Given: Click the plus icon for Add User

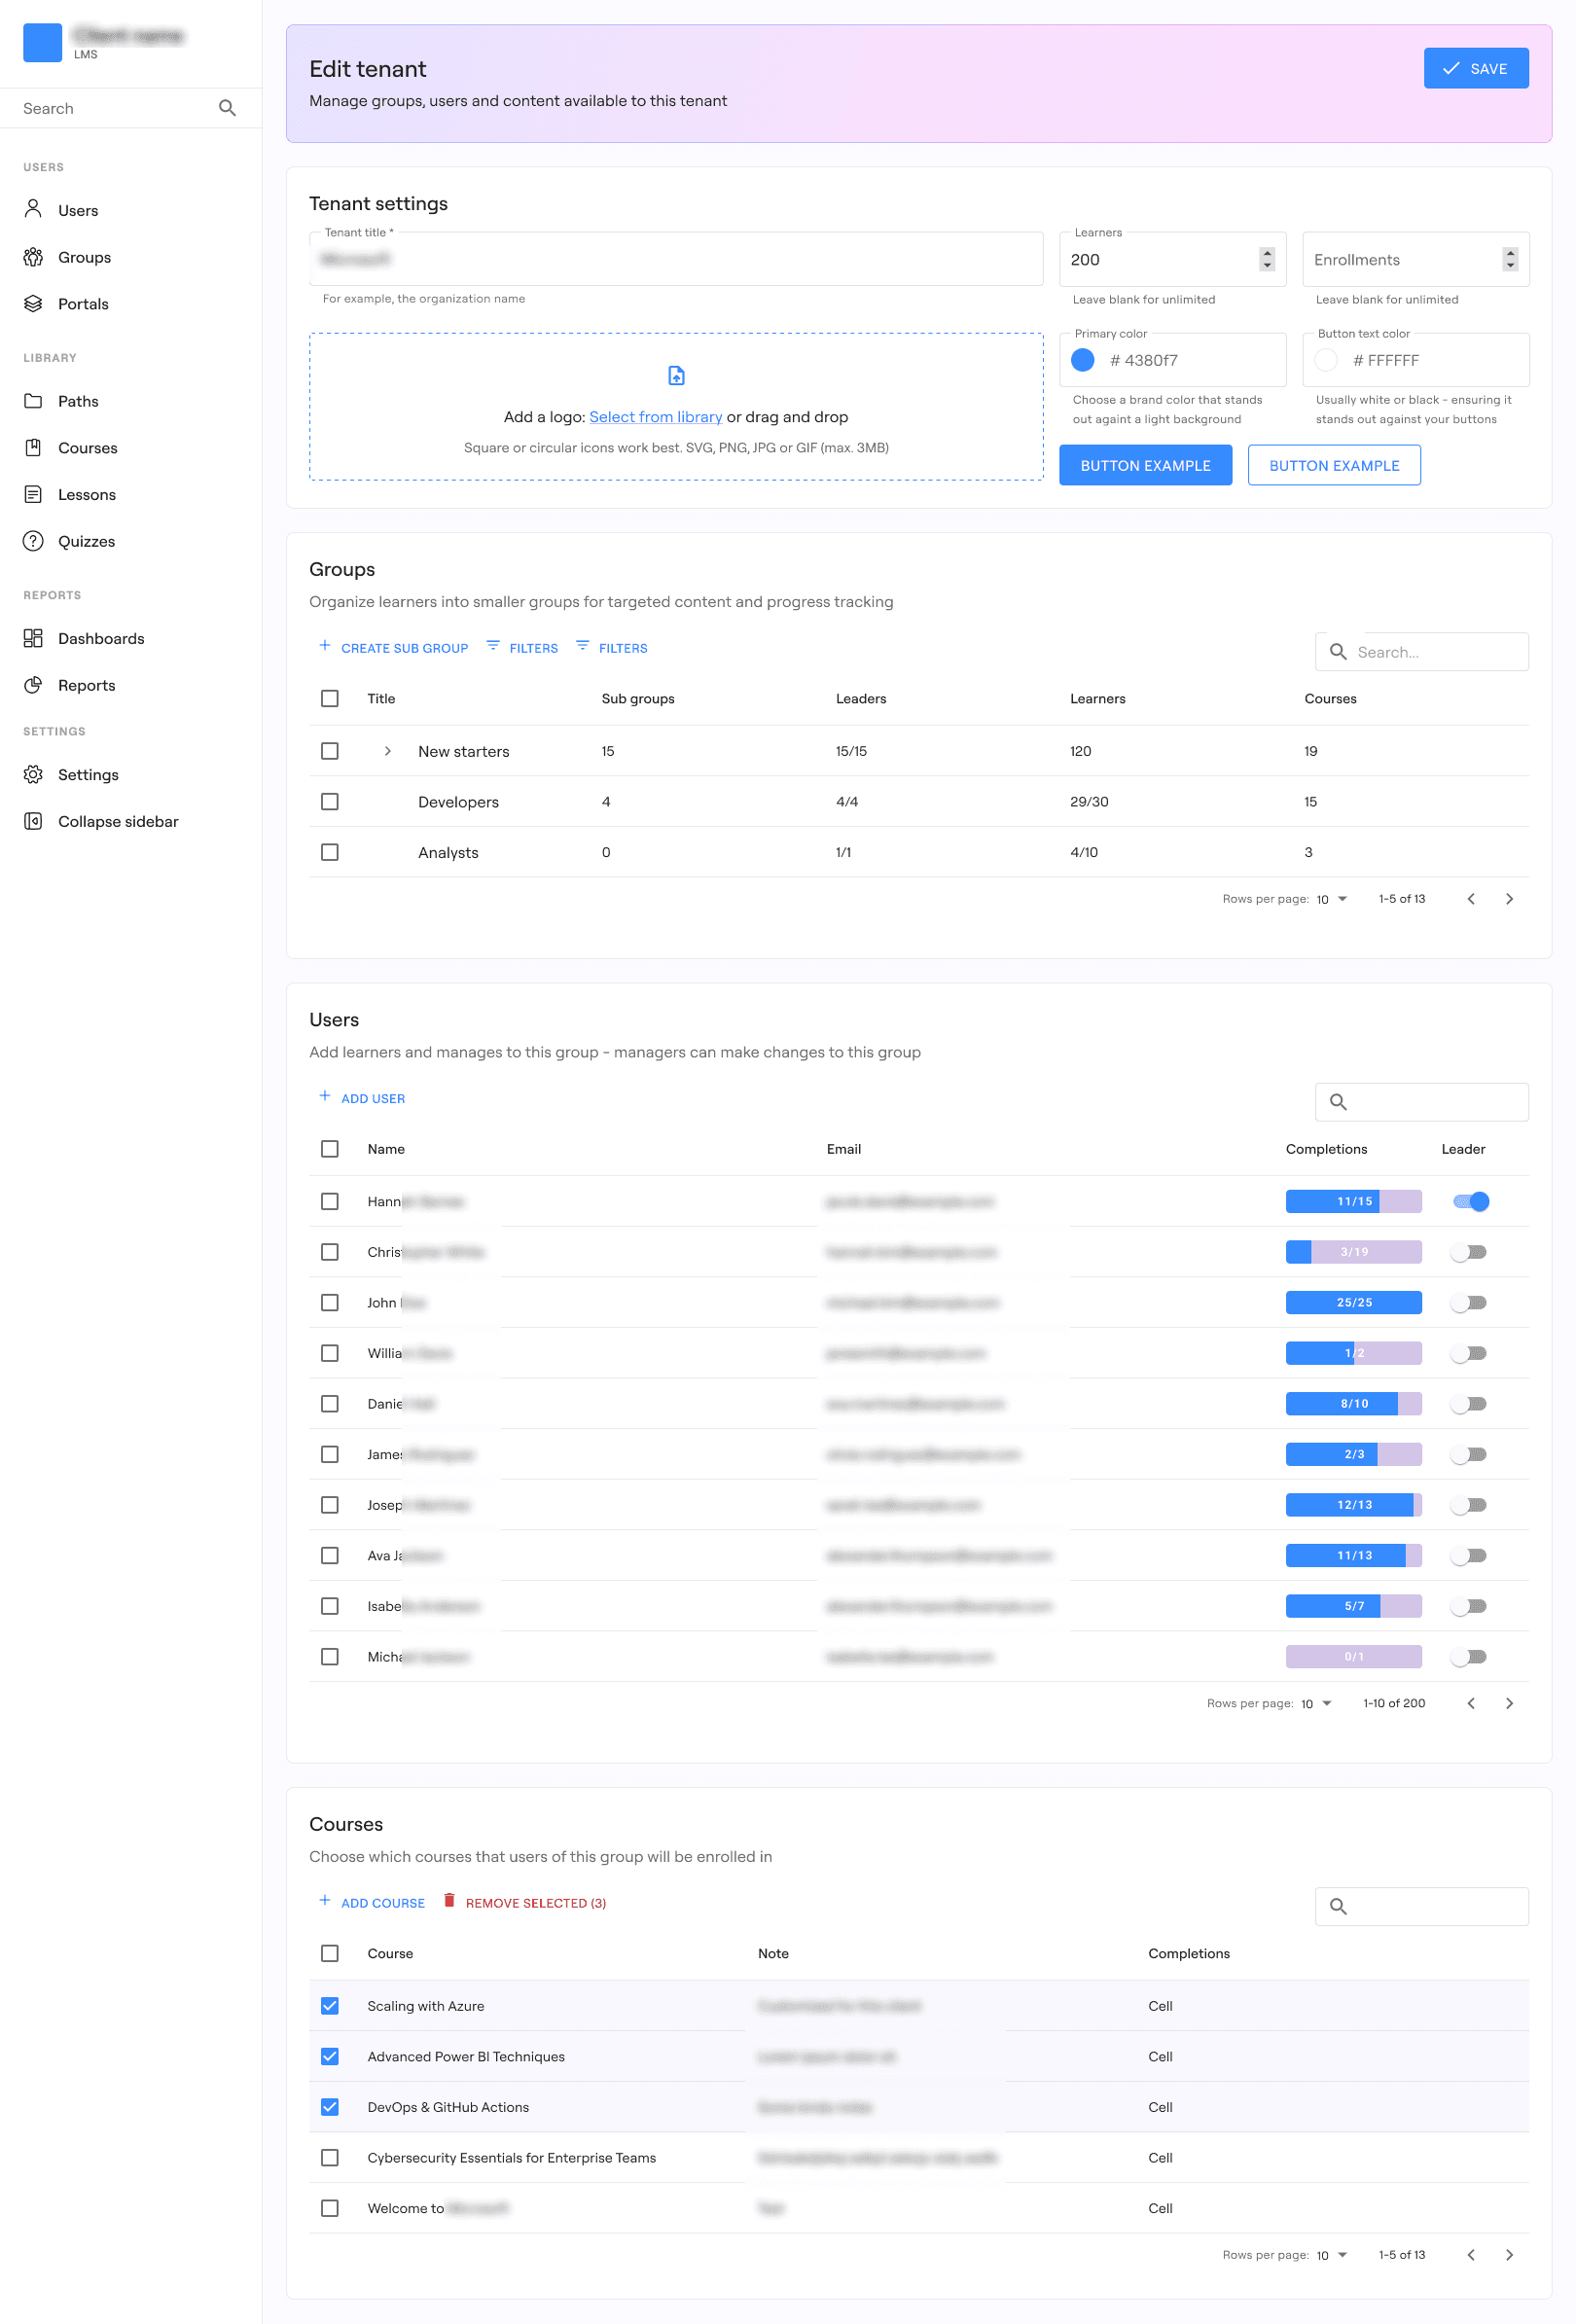Looking at the screenshot, I should (x=324, y=1097).
